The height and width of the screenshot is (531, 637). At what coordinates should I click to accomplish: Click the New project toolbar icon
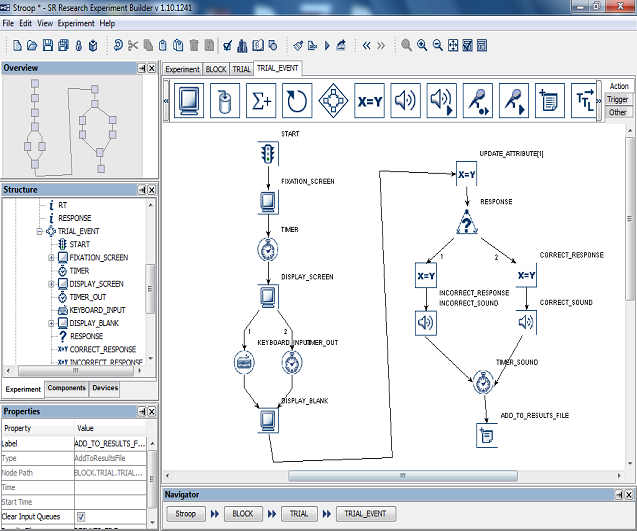17,45
